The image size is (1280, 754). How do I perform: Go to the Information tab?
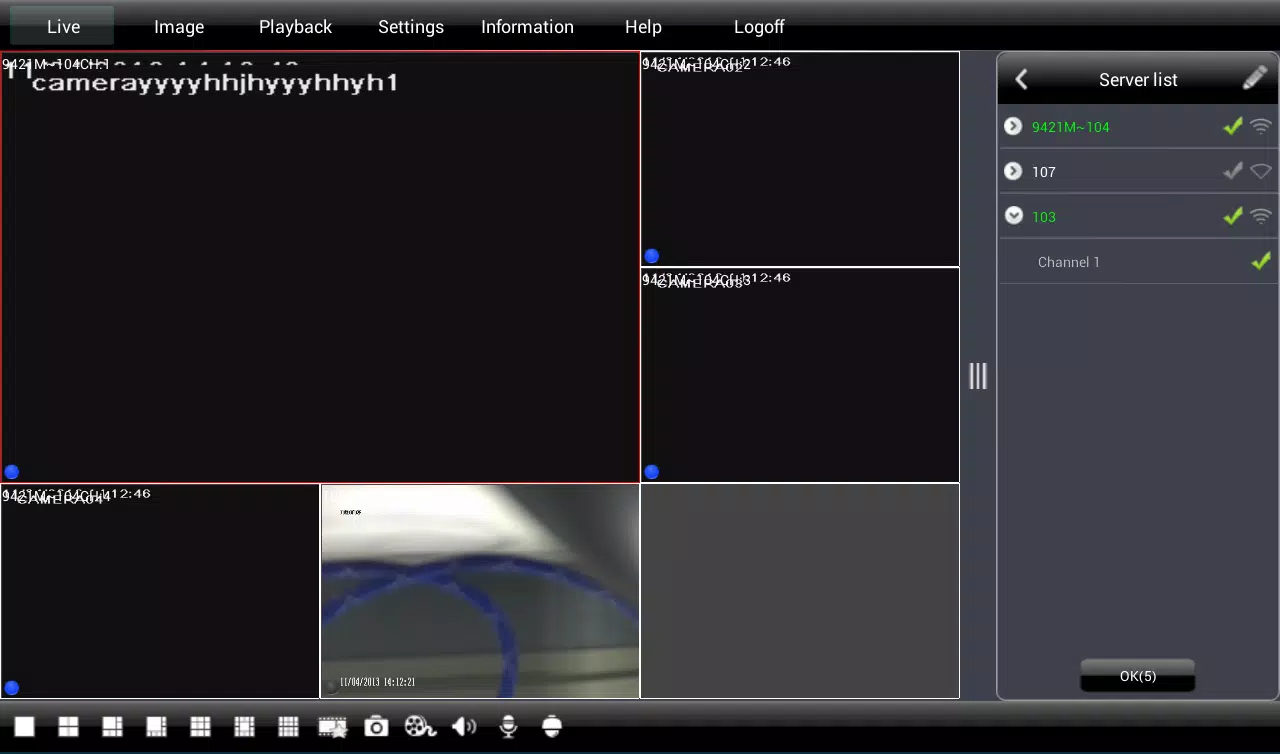(x=527, y=27)
